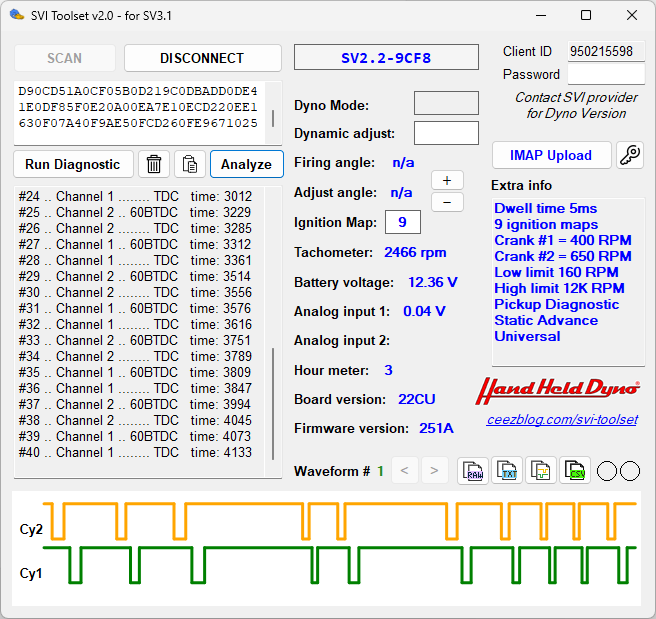Decrease adjust angle with minus button
The image size is (656, 619).
tap(447, 202)
